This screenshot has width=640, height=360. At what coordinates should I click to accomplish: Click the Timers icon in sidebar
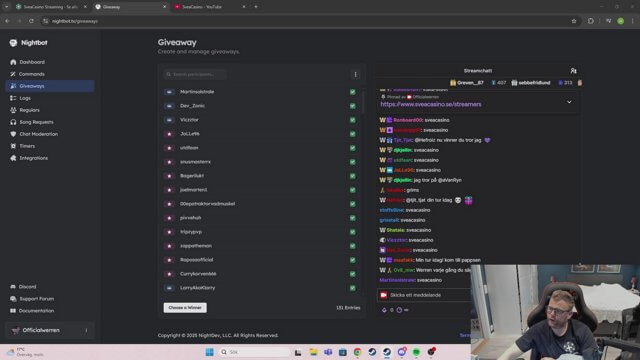coord(13,146)
